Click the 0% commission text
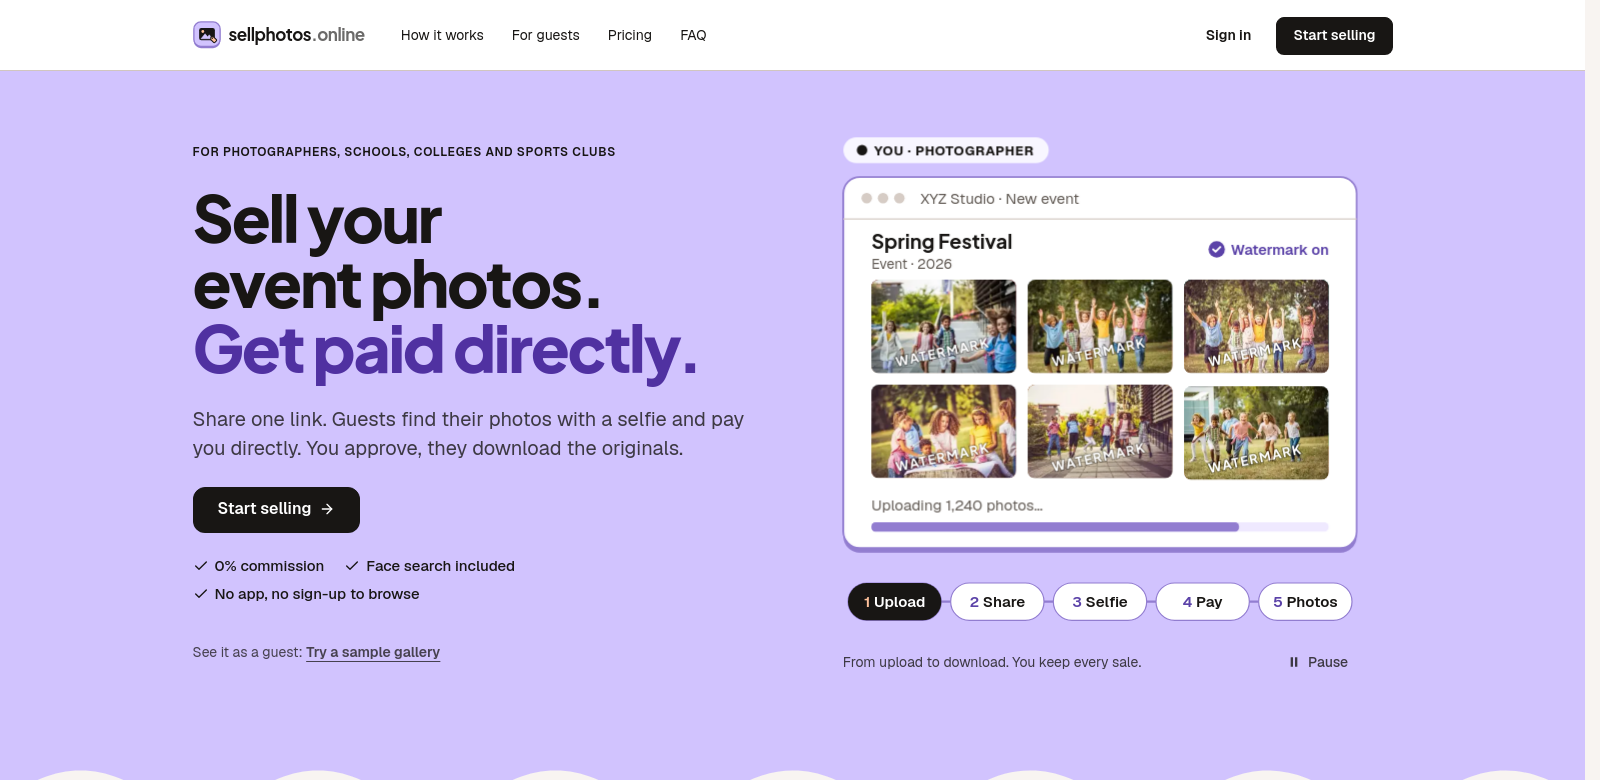 tap(269, 566)
